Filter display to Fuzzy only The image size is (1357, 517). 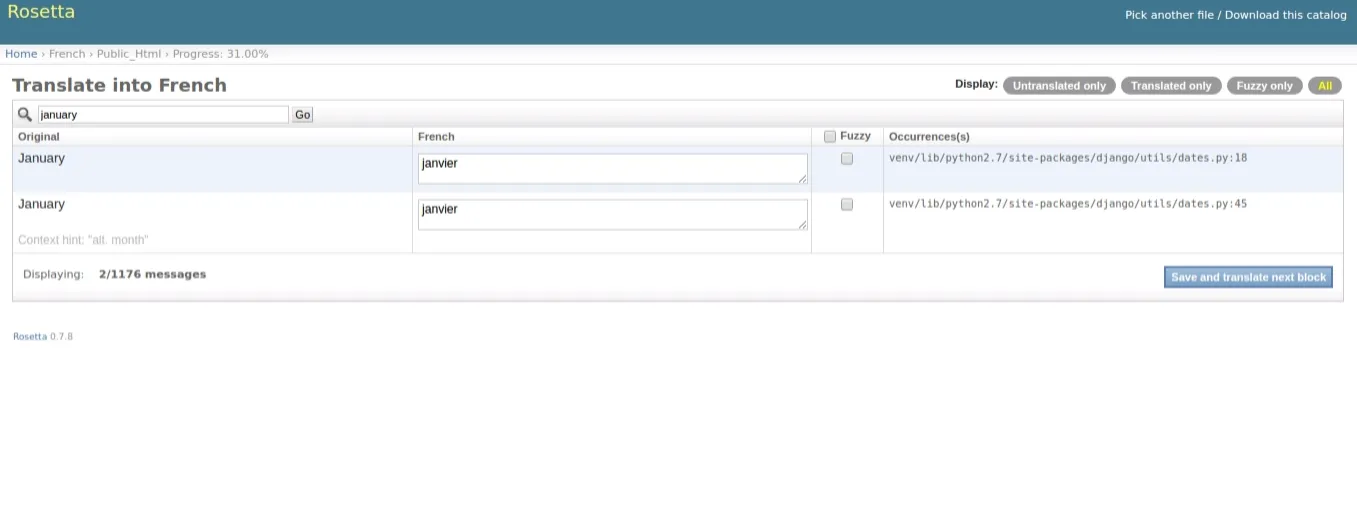tap(1264, 86)
